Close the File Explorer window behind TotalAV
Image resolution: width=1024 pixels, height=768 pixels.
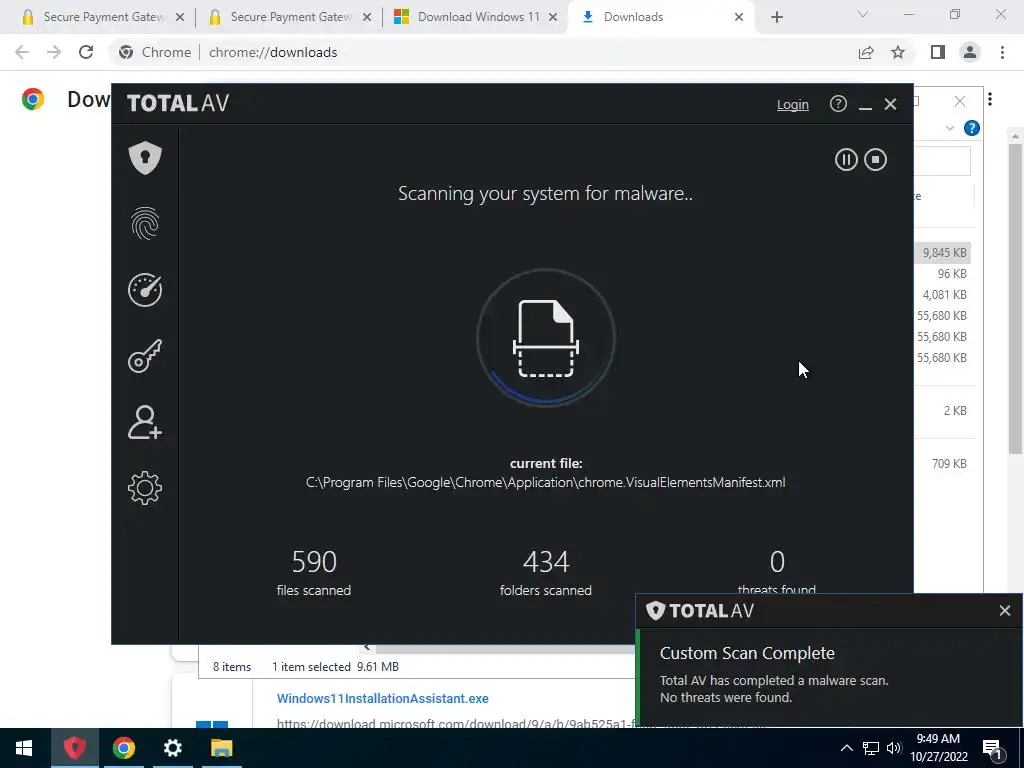959,101
